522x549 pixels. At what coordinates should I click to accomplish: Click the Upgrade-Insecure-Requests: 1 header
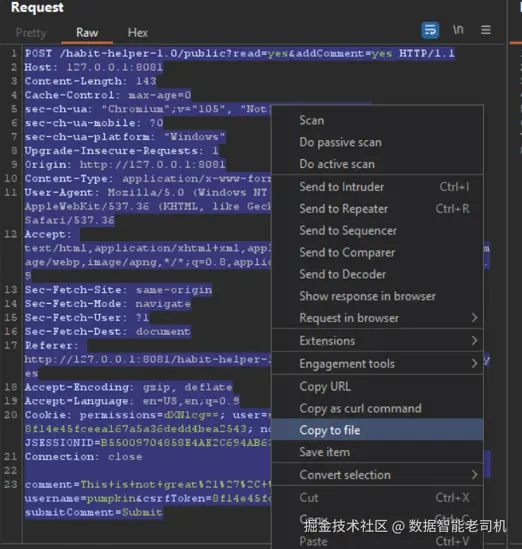click(x=121, y=151)
